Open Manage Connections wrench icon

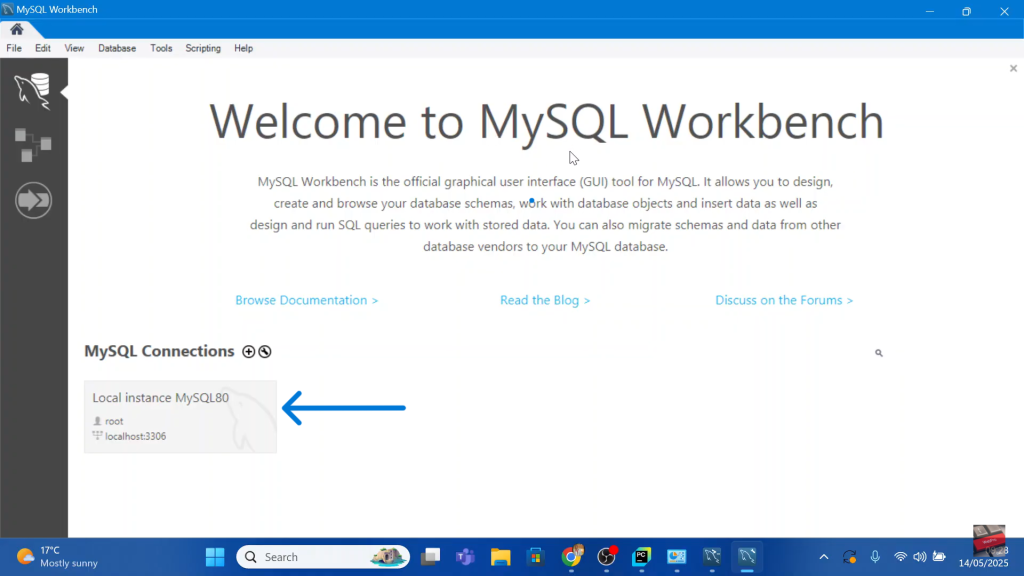point(264,351)
